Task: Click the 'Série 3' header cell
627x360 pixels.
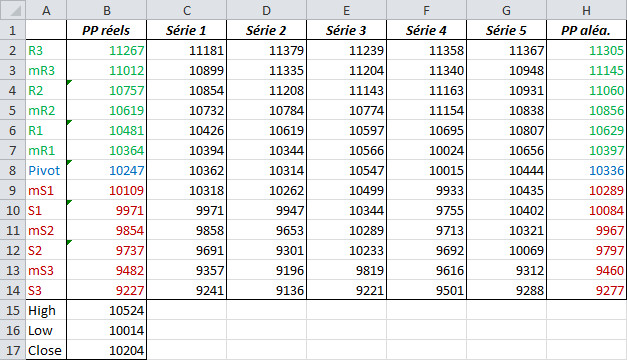Action: coord(346,30)
